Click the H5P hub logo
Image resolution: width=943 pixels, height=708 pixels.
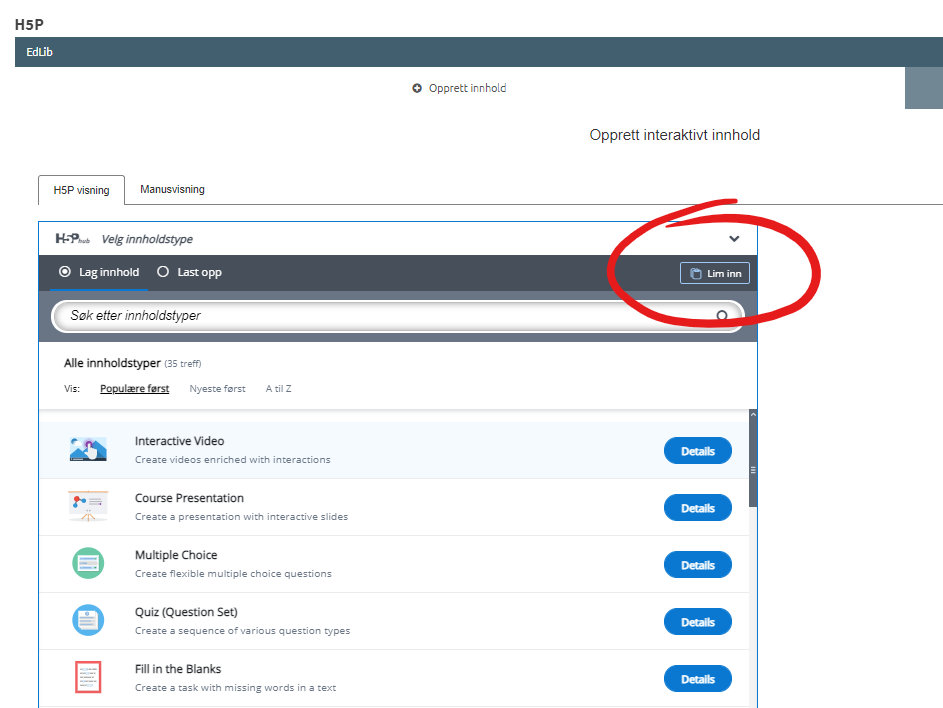pyautogui.click(x=73, y=239)
